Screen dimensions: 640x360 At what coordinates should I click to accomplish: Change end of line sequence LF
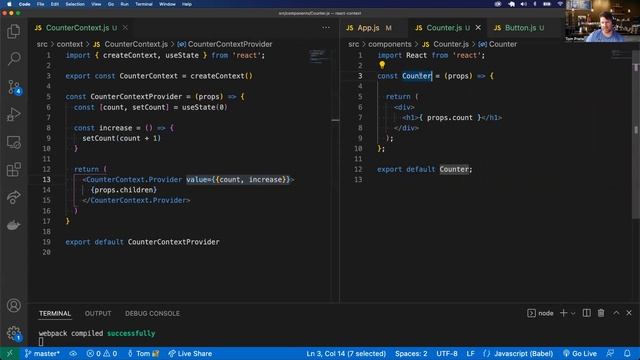pos(471,353)
